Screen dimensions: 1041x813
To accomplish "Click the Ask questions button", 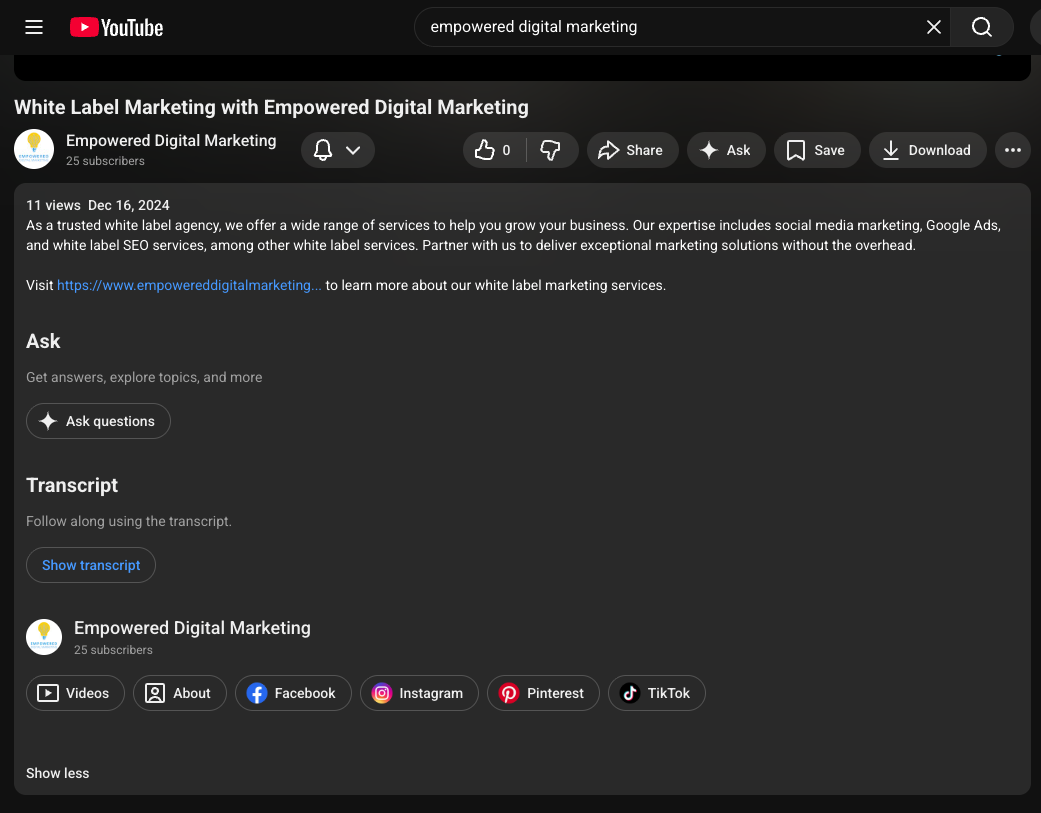I will (97, 421).
